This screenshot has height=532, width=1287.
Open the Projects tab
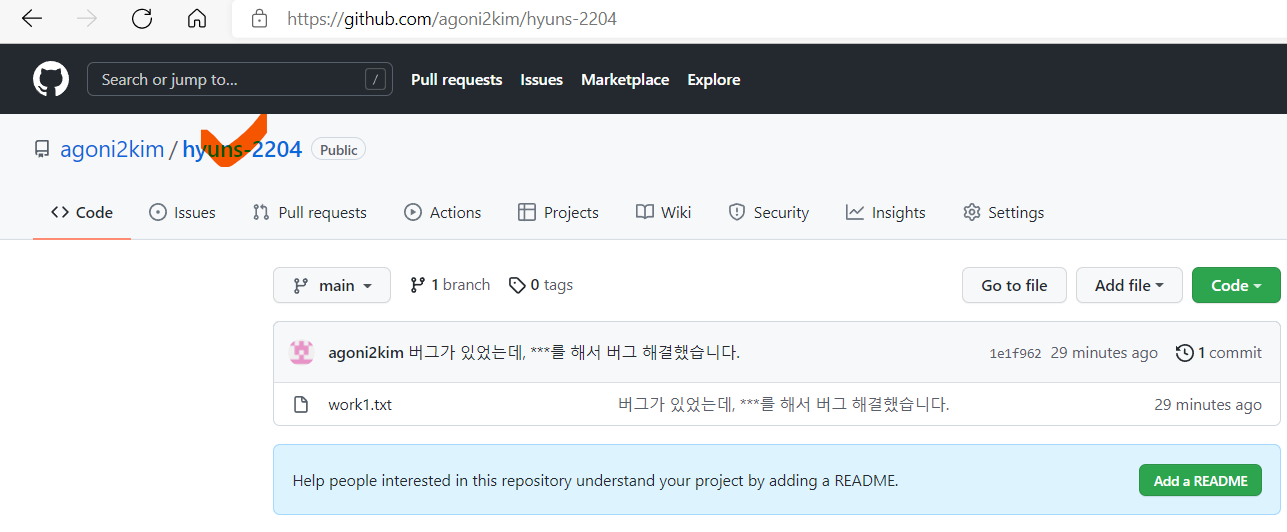point(558,212)
